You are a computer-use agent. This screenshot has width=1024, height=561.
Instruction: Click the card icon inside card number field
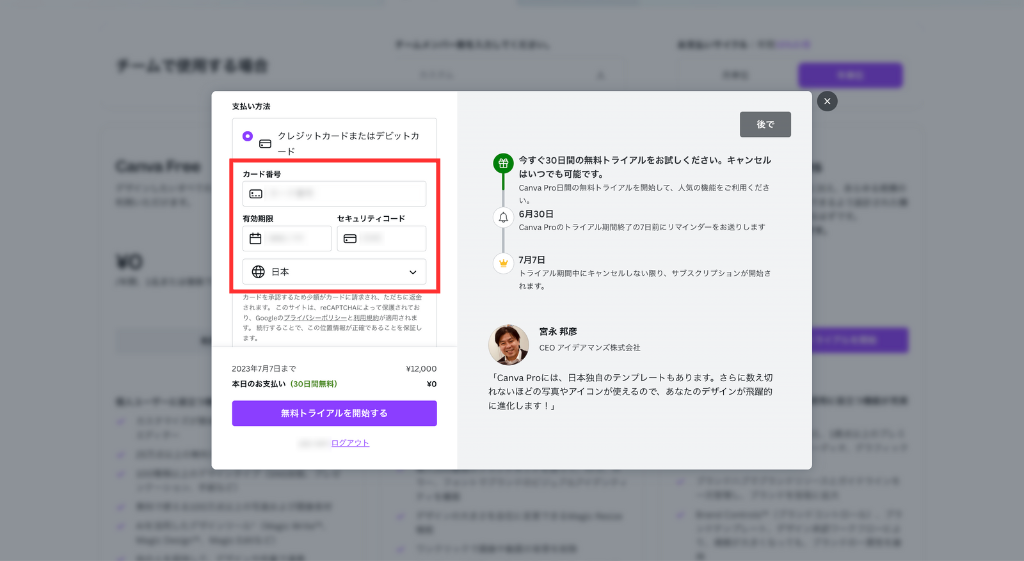[x=256, y=194]
